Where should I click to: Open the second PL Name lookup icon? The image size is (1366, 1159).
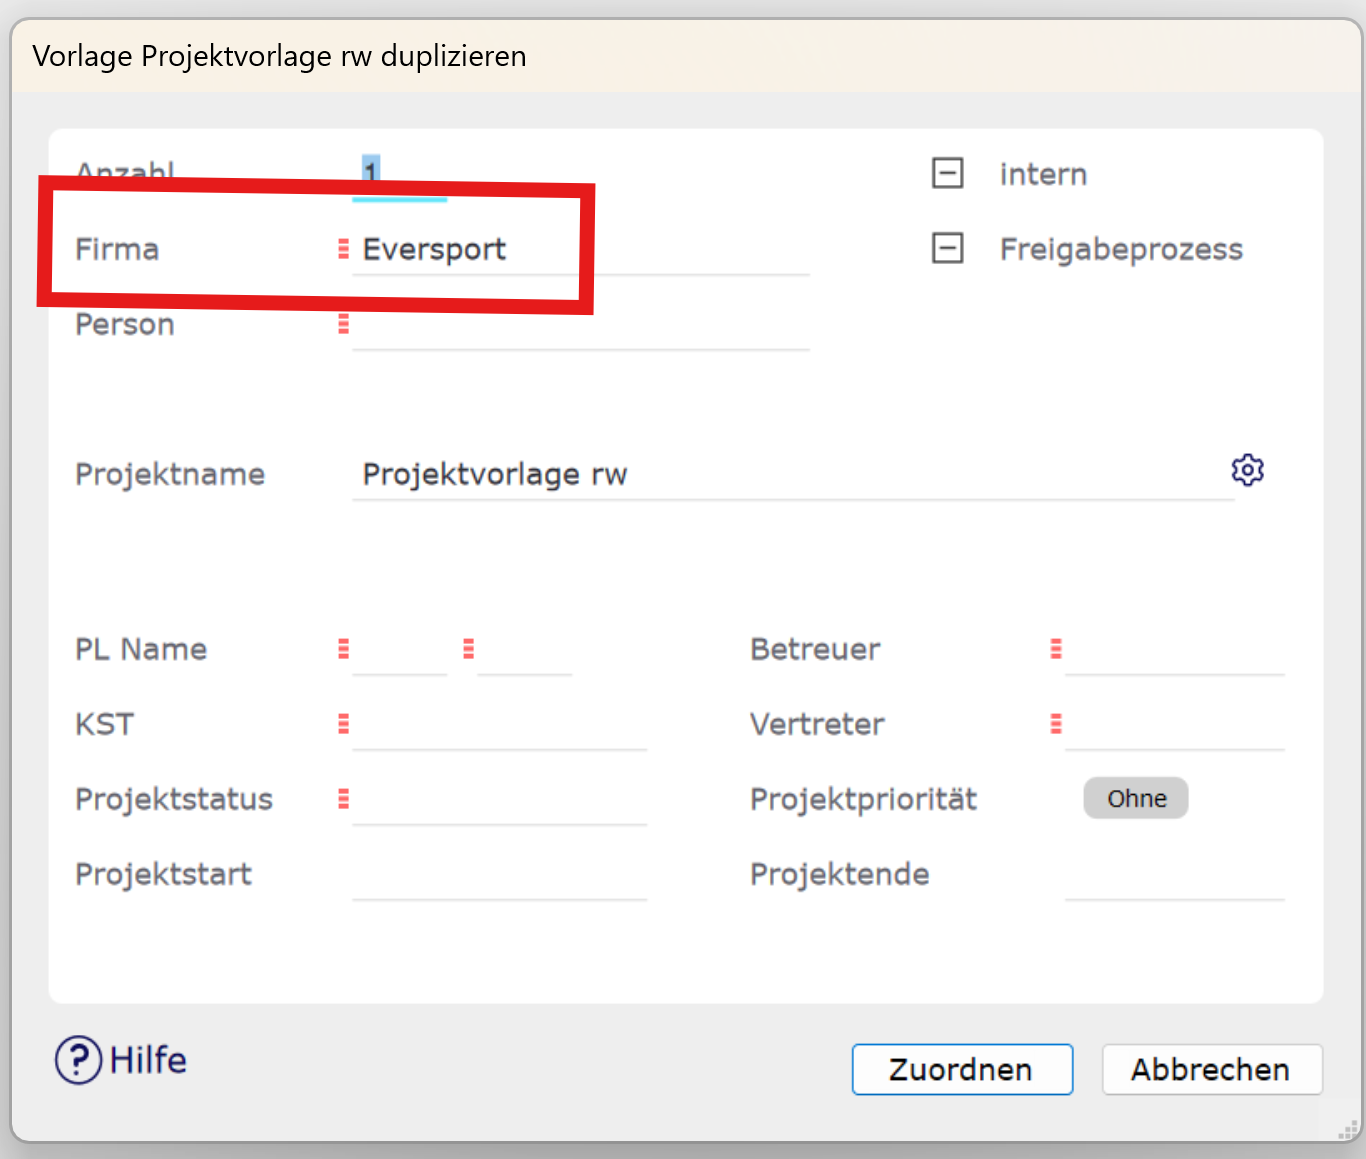[468, 649]
